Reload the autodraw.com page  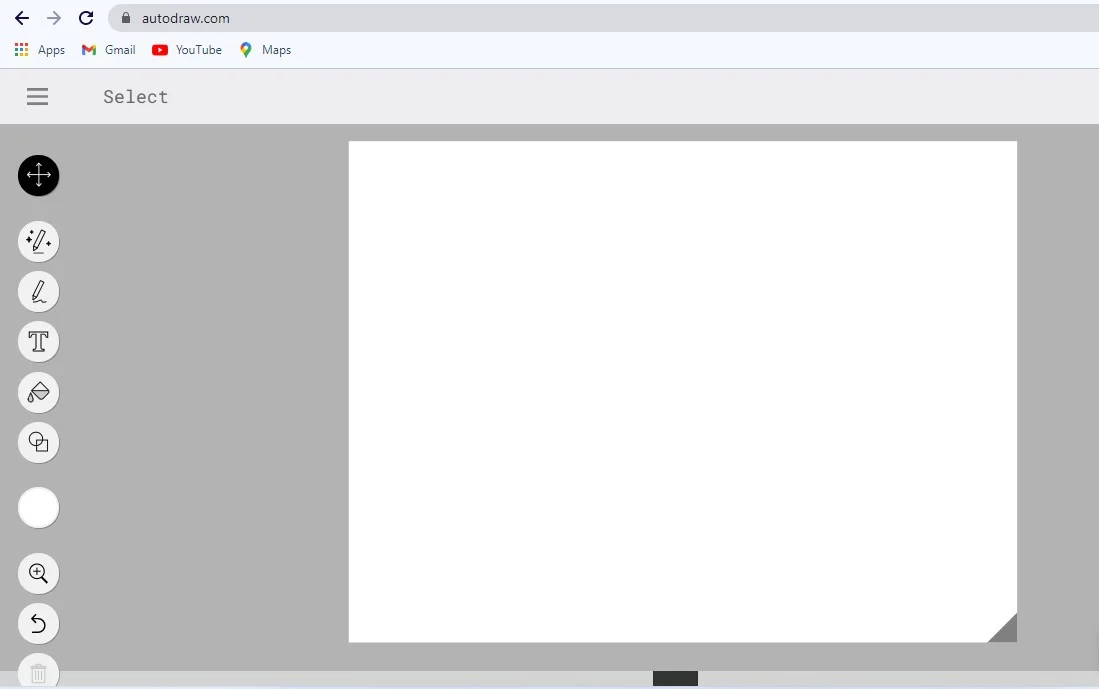click(85, 17)
